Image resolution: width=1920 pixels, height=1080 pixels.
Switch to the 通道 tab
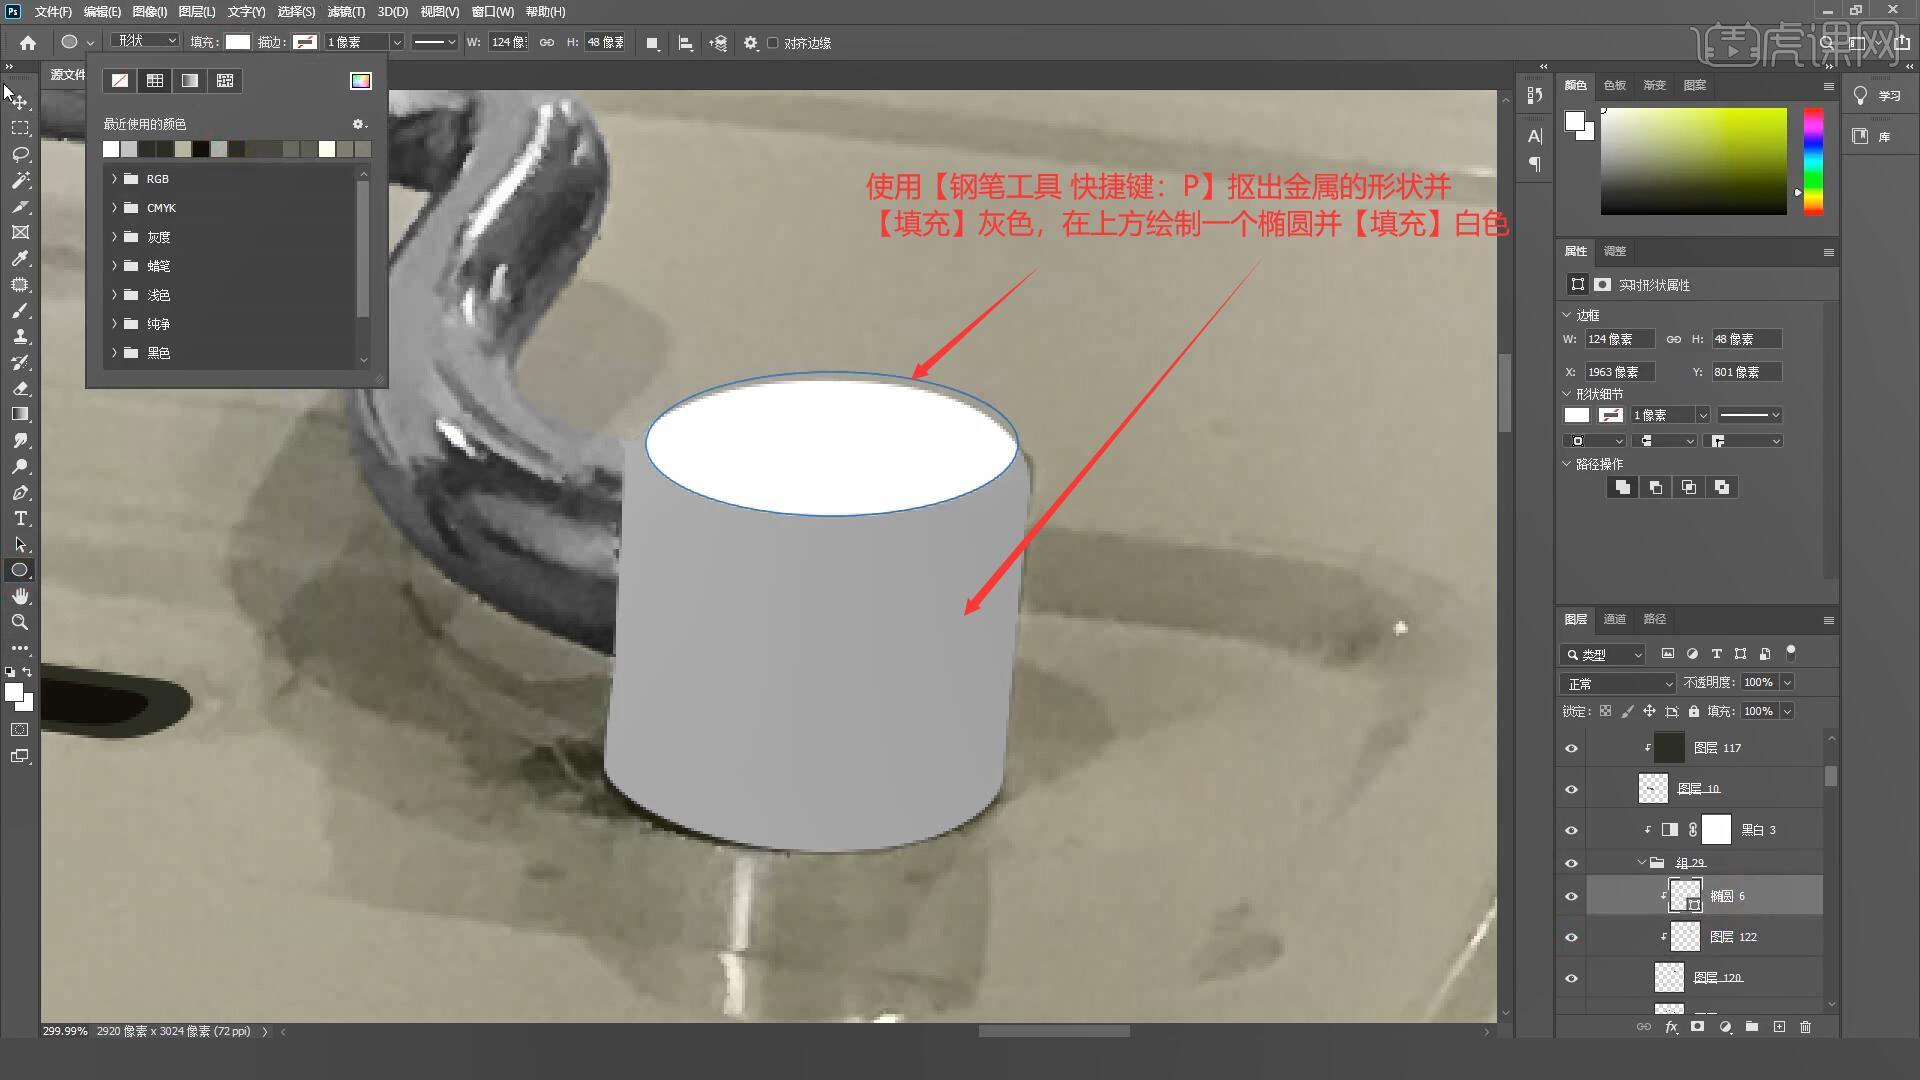tap(1614, 619)
